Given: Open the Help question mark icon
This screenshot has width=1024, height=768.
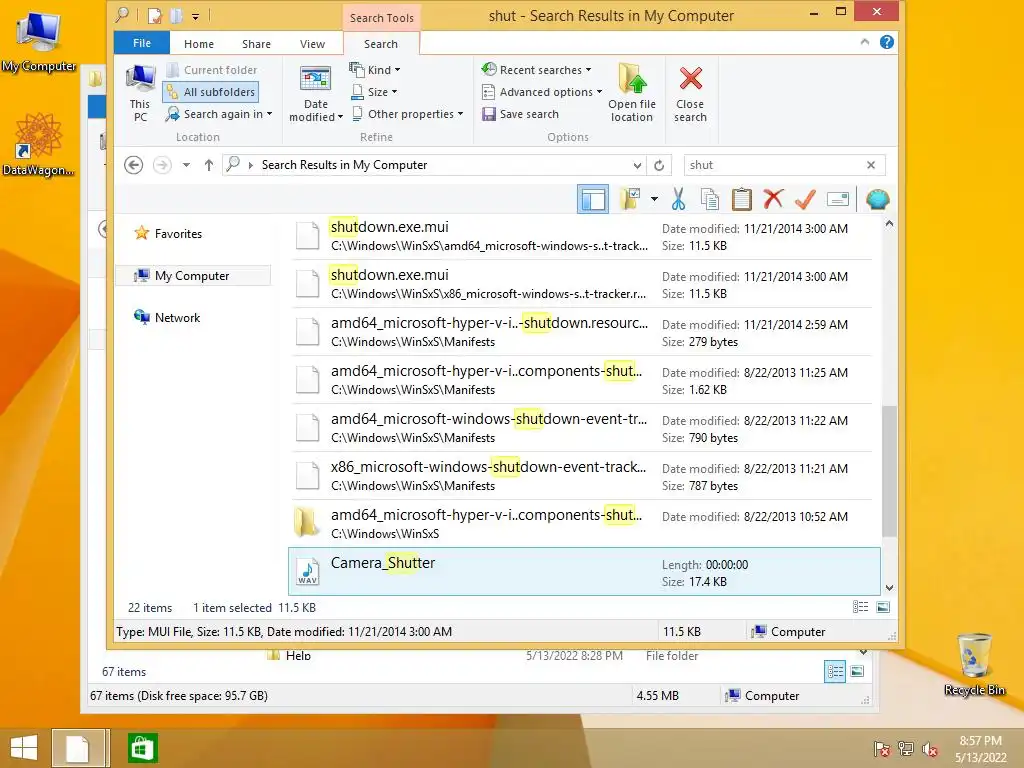Looking at the screenshot, I should click(x=886, y=42).
